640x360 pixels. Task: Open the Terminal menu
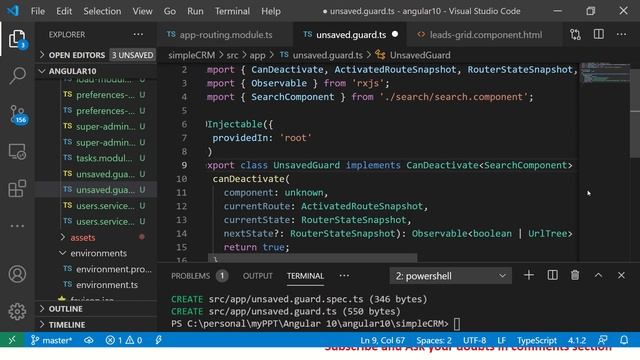(232, 11)
